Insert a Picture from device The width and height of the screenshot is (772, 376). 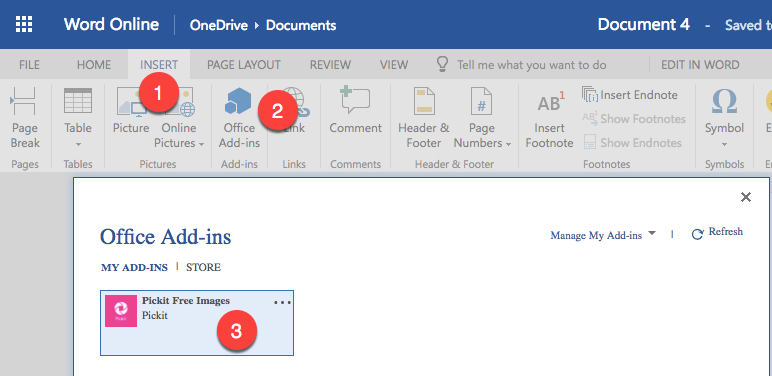tap(130, 111)
